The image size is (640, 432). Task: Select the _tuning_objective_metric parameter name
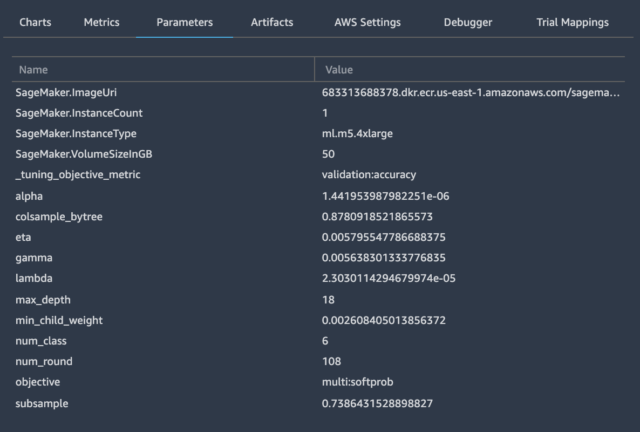point(78,175)
